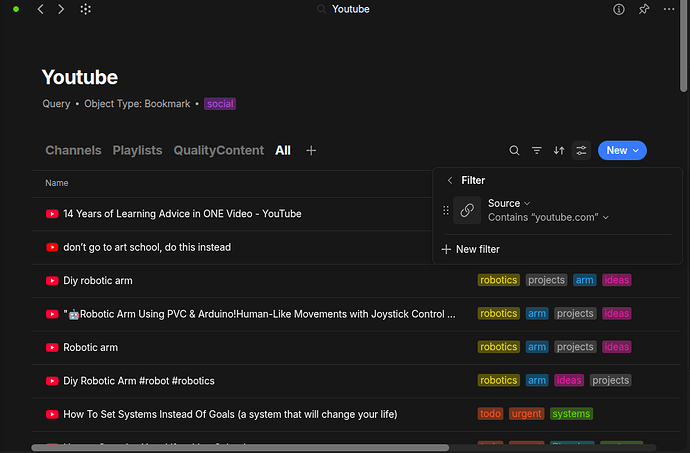Click YouTube icon of Set Systems row

(52, 415)
